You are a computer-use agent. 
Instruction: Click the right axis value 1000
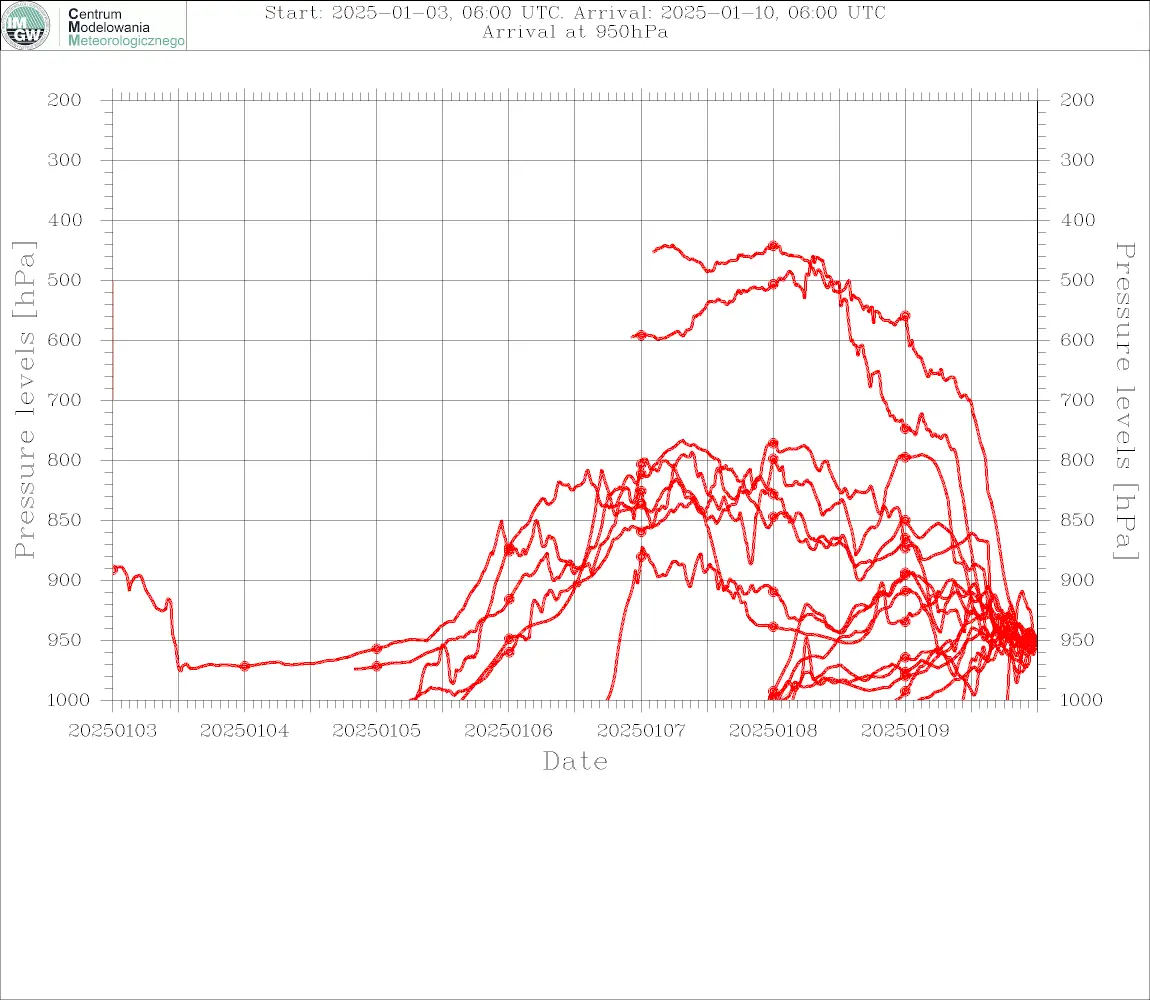point(1080,701)
